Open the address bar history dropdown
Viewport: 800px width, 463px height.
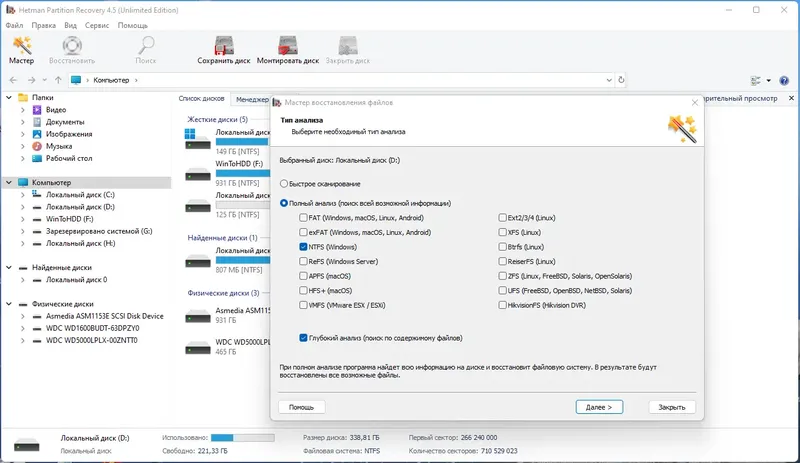[609, 80]
